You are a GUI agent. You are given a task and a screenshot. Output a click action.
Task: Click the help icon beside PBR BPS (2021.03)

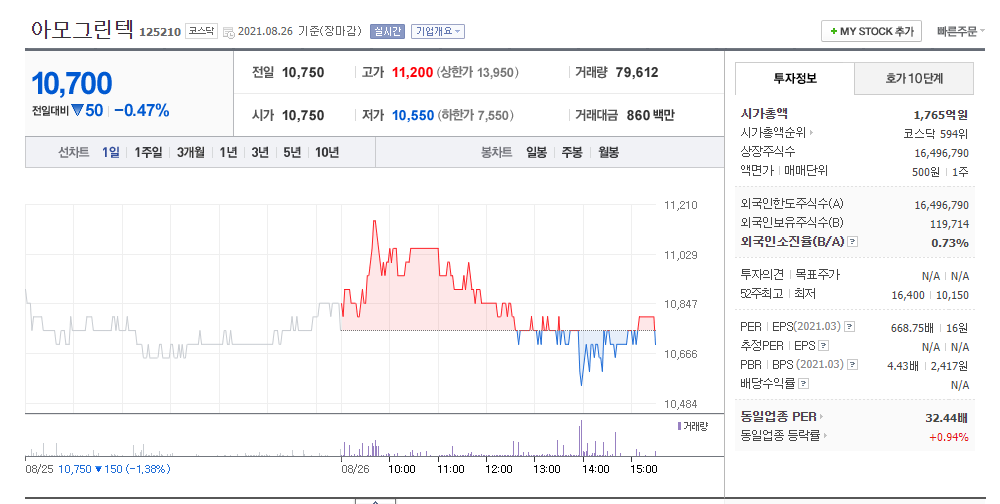853,364
